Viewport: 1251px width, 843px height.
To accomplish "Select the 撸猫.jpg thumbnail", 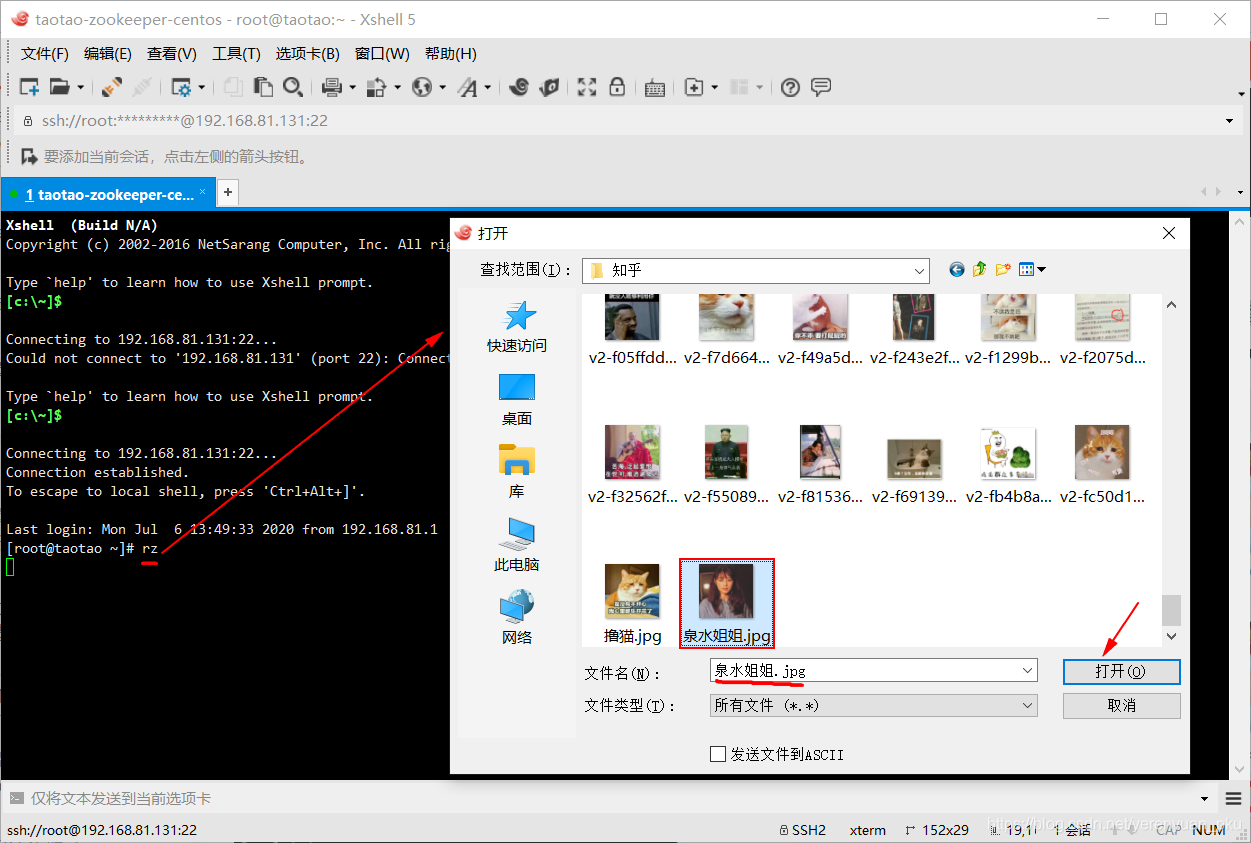I will [632, 604].
